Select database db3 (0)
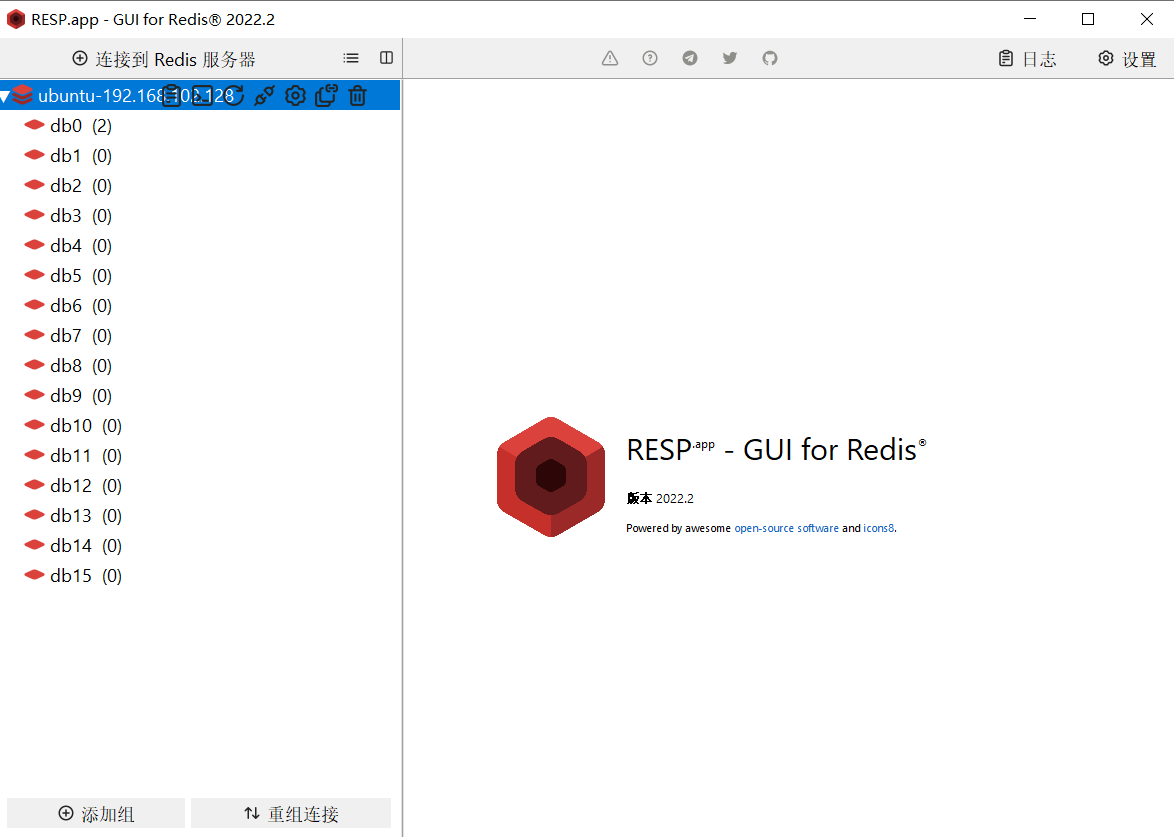Image resolution: width=1174 pixels, height=837 pixels. [x=200, y=216]
